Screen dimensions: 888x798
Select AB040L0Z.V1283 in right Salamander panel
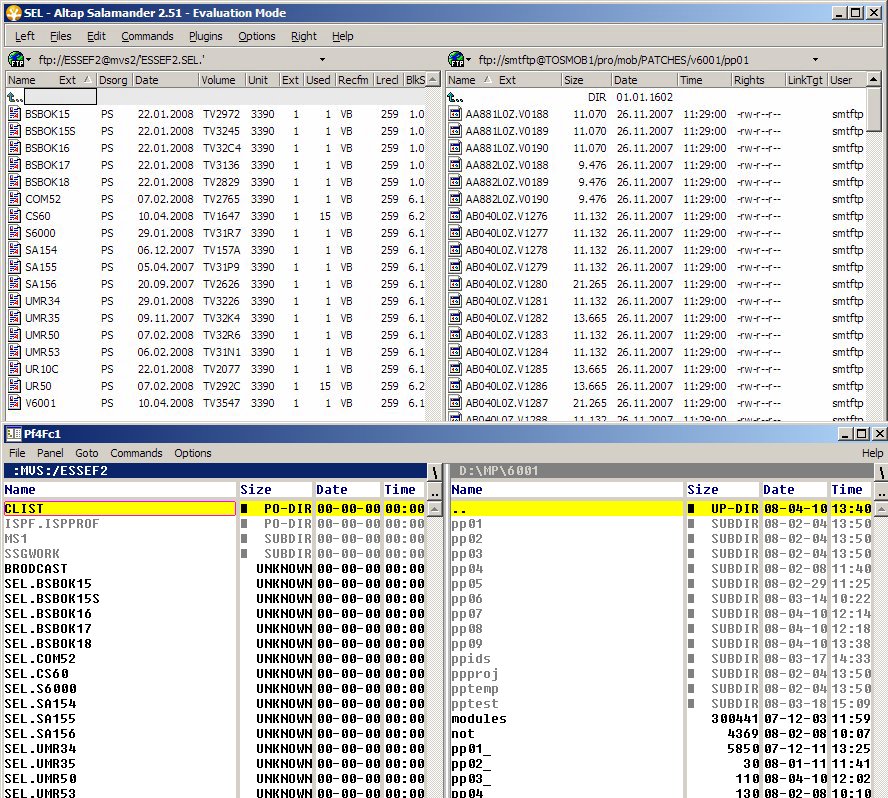[656, 335]
